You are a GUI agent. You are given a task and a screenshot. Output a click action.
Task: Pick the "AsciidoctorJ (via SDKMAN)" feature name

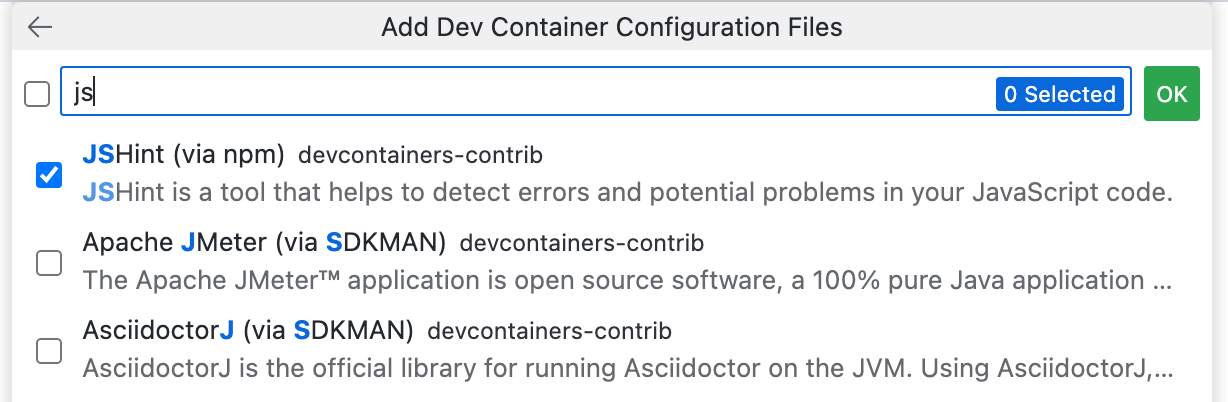pyautogui.click(x=248, y=330)
